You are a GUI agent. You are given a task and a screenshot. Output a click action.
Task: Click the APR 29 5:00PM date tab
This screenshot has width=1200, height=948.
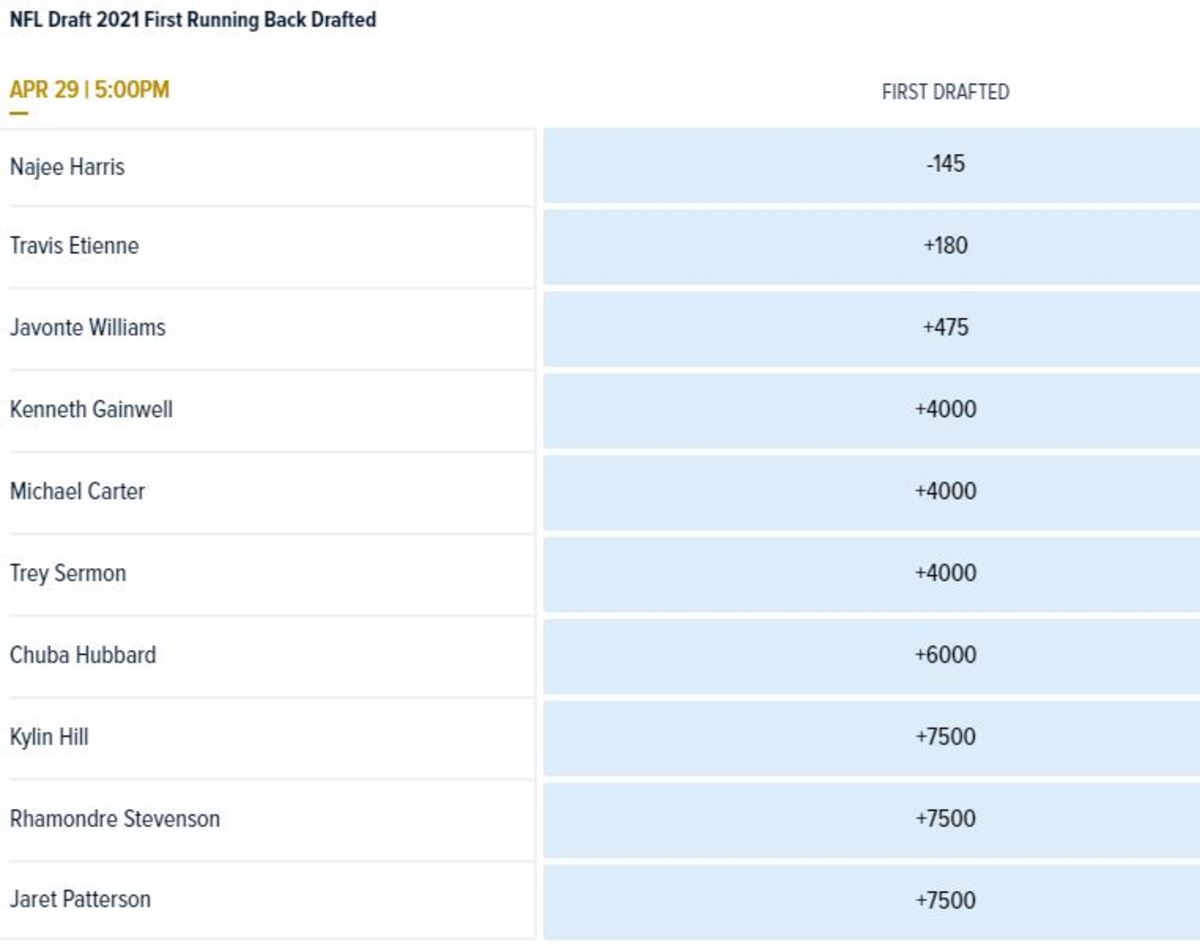coord(90,90)
